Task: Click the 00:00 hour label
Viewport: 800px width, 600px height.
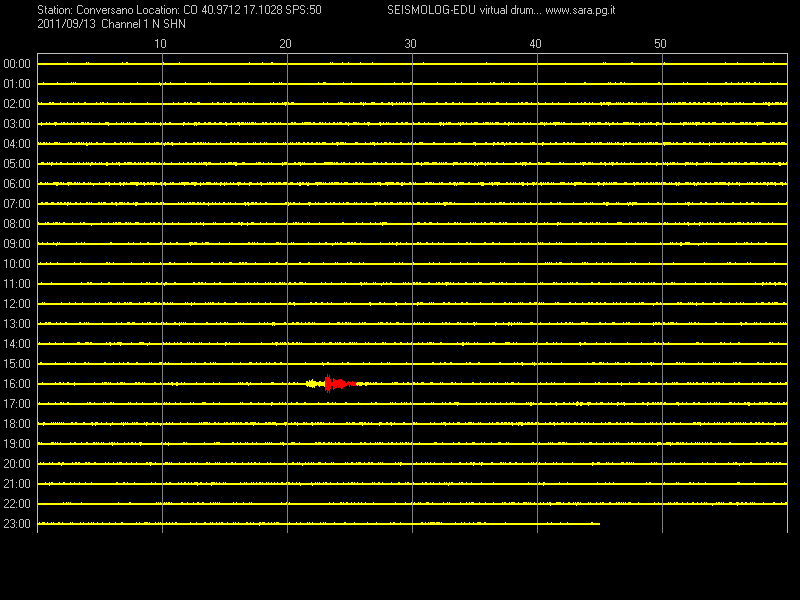Action: [x=17, y=64]
